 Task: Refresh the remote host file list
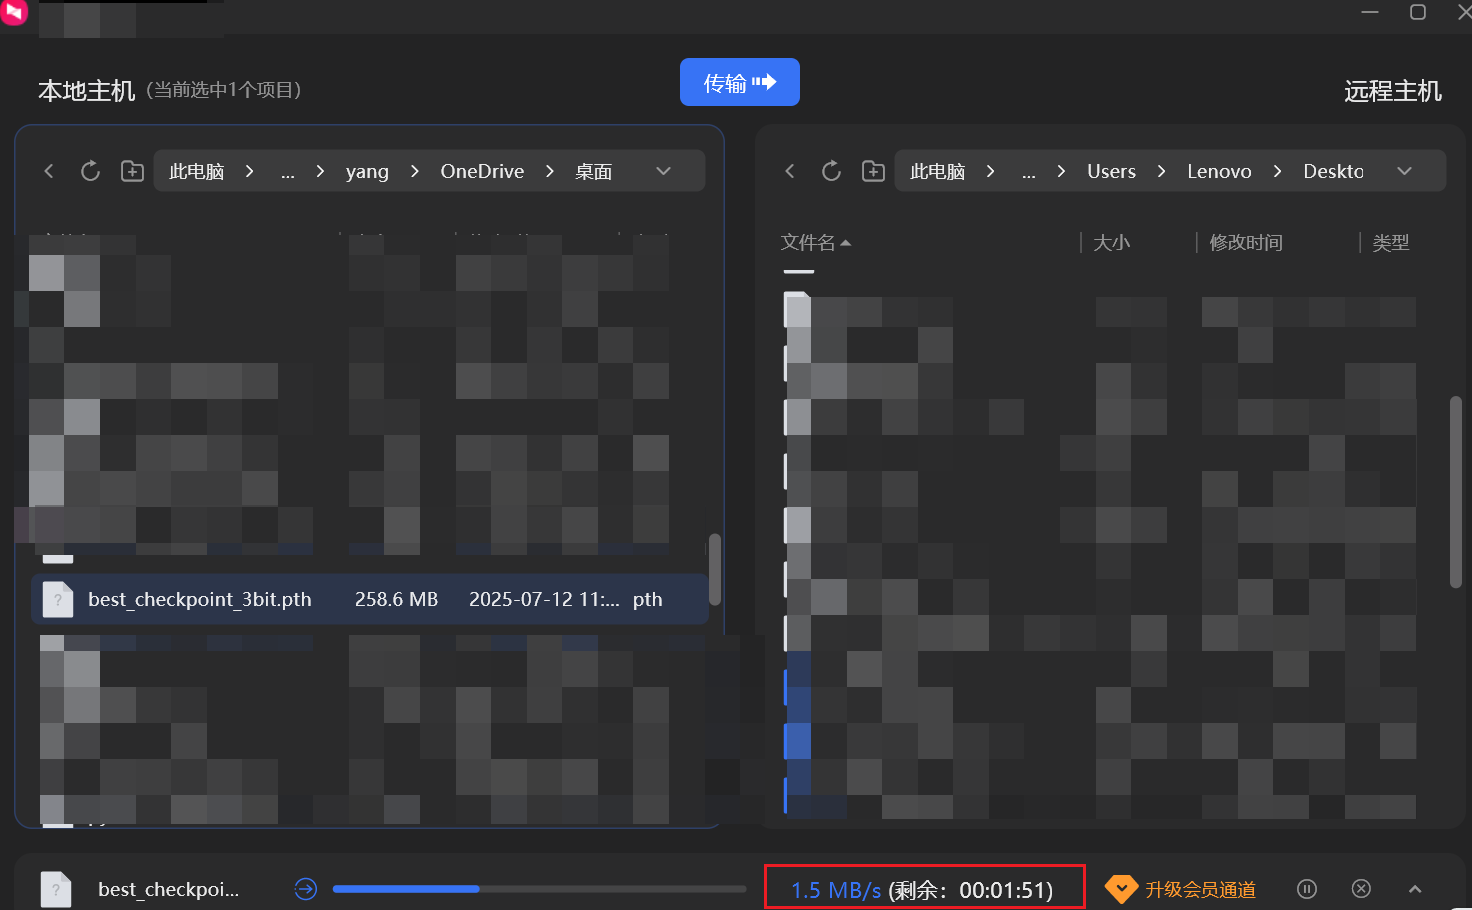click(x=831, y=171)
